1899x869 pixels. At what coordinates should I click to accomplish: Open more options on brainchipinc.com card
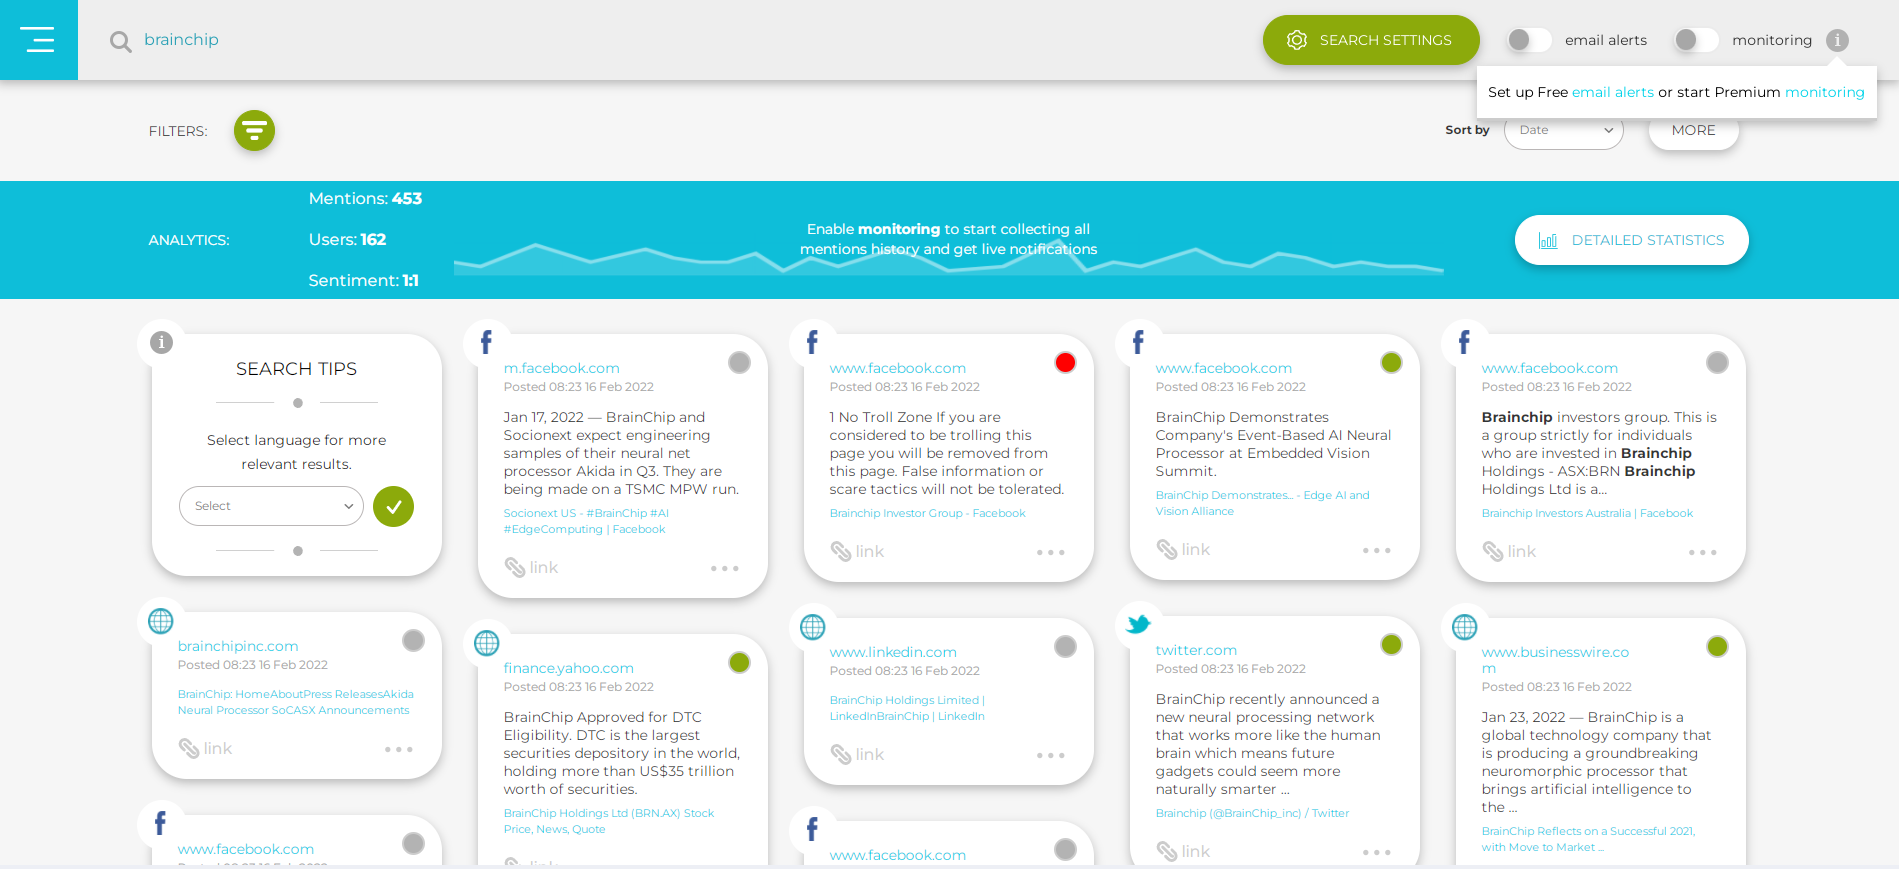point(399,749)
